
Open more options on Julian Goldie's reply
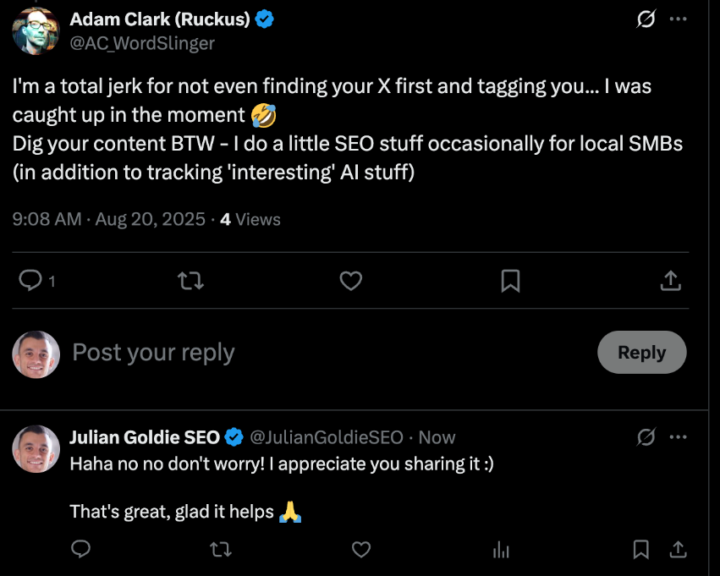pos(678,437)
